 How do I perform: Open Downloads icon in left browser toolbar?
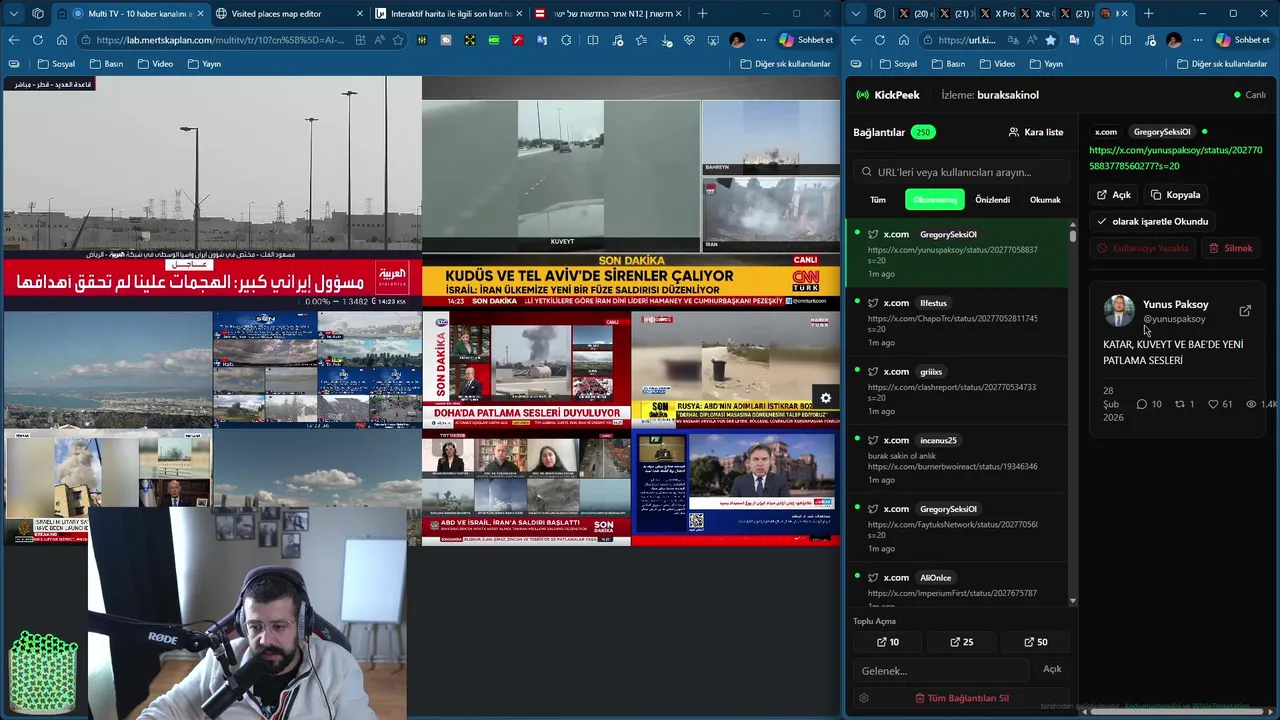pos(665,40)
